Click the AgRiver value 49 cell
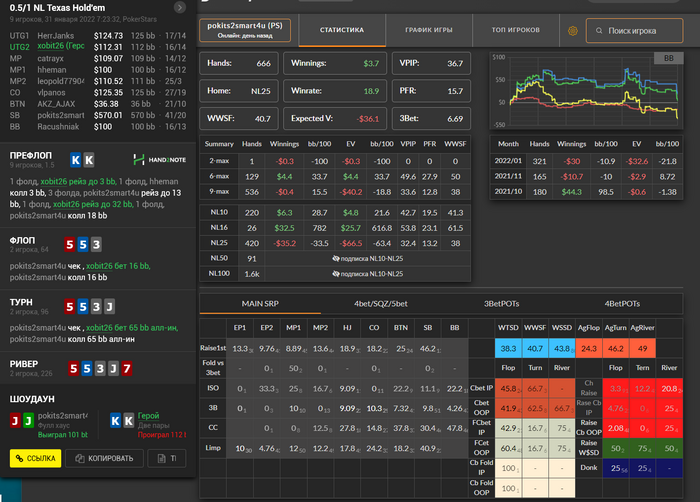 642,348
